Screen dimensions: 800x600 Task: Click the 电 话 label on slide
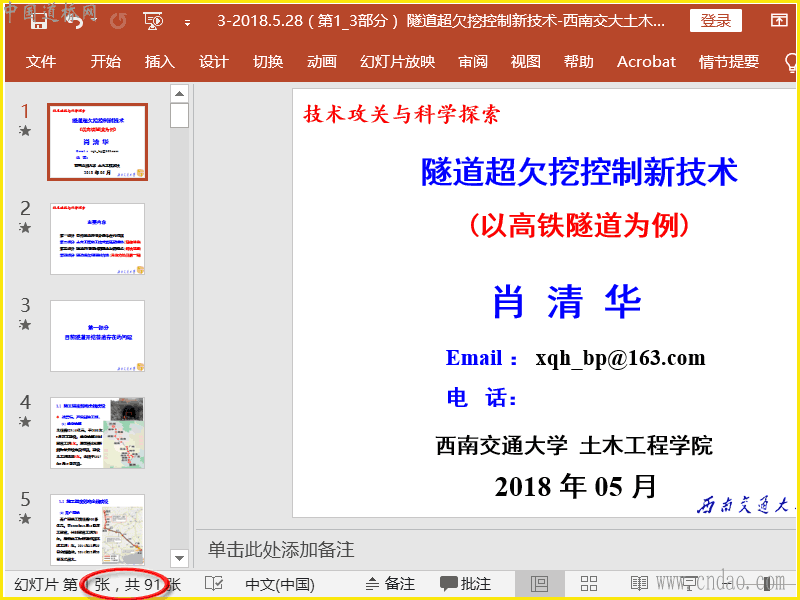click(482, 397)
